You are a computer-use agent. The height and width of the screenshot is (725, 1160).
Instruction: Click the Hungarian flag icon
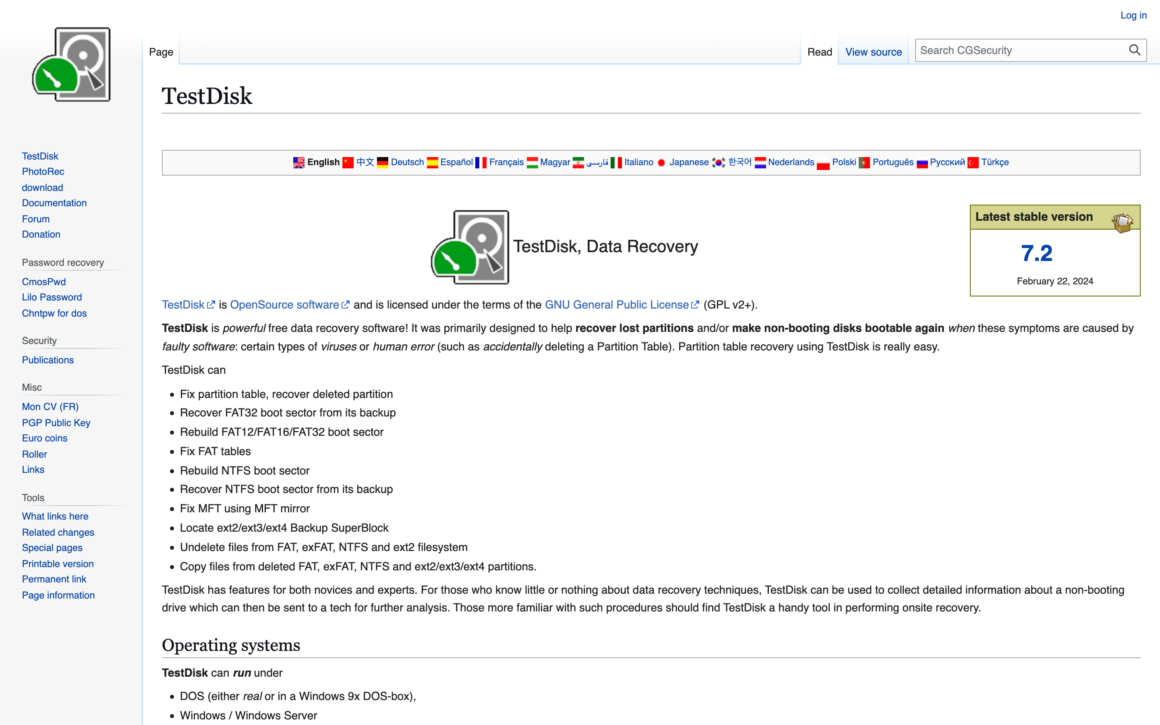pyautogui.click(x=532, y=163)
